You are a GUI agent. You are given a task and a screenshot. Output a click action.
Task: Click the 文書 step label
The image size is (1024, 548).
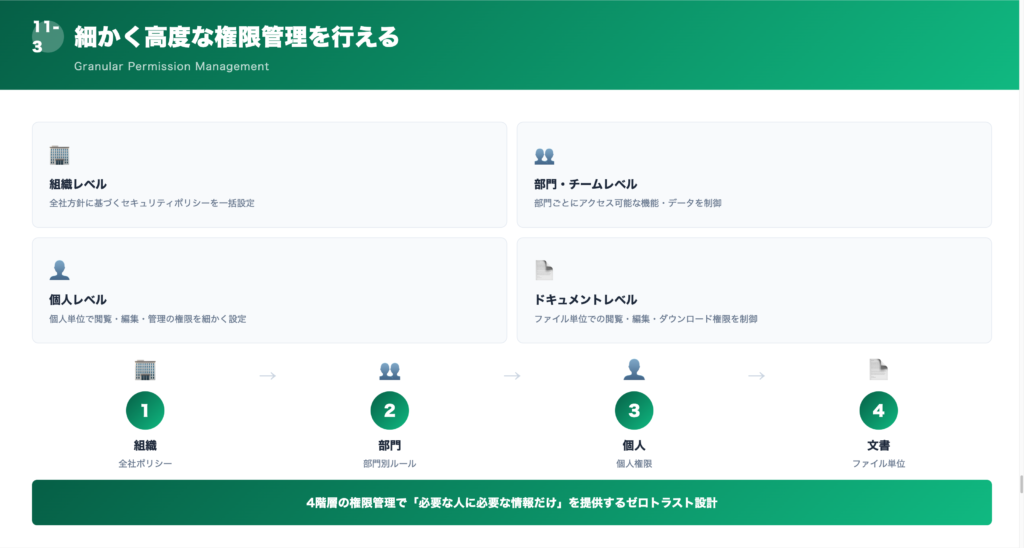pyautogui.click(x=878, y=445)
